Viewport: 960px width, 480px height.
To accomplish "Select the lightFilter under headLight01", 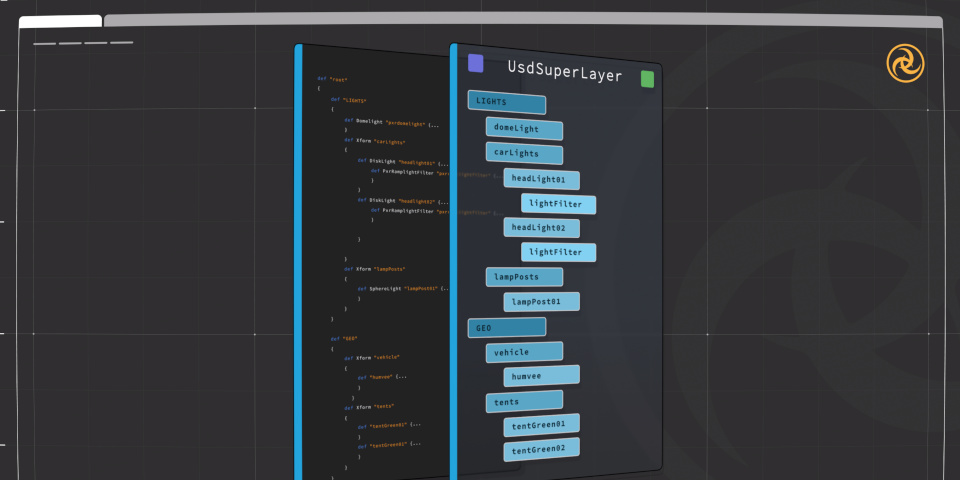I will [558, 204].
